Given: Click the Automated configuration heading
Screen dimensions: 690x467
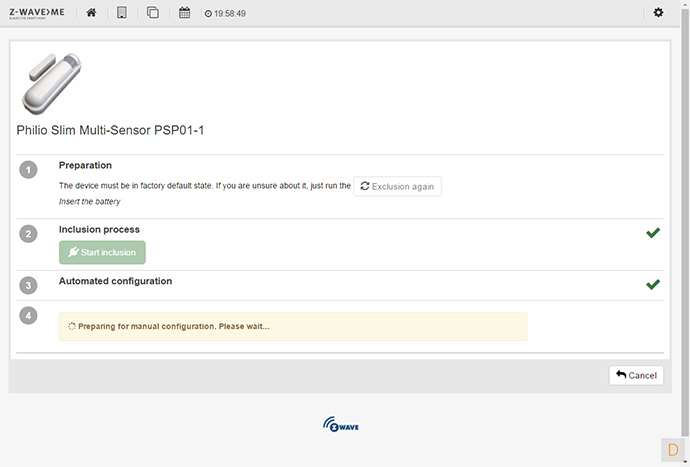Looking at the screenshot, I should click(x=115, y=281).
